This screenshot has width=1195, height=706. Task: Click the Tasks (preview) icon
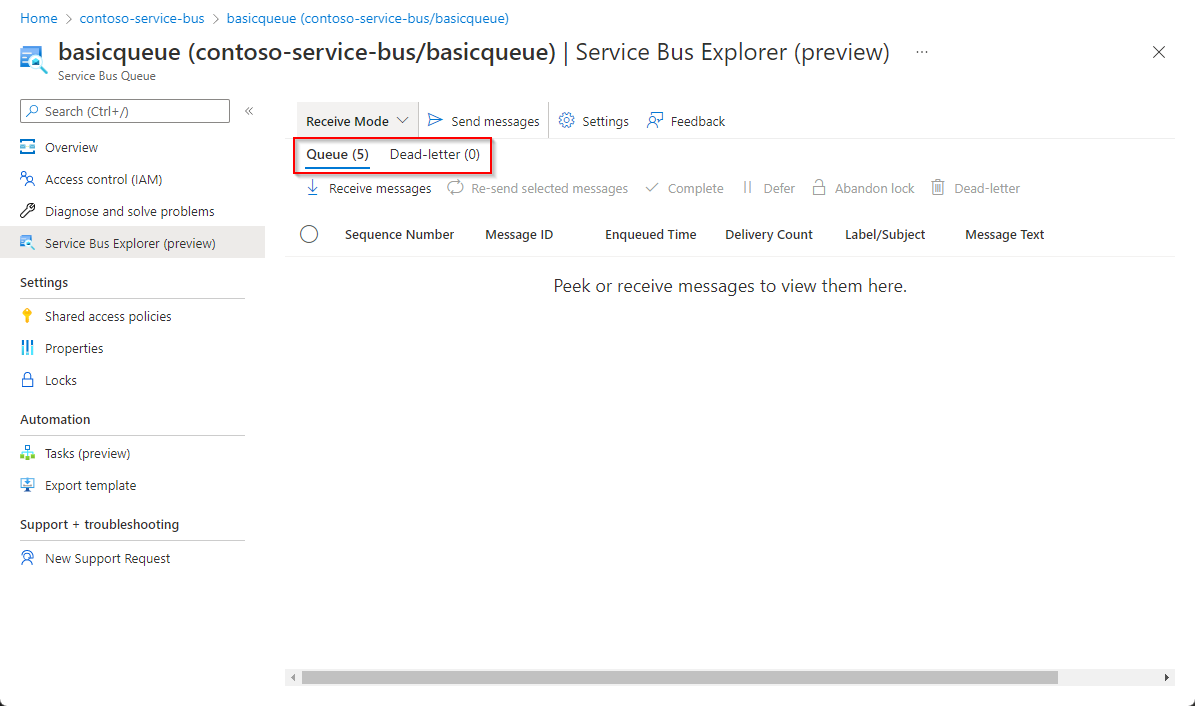point(27,453)
